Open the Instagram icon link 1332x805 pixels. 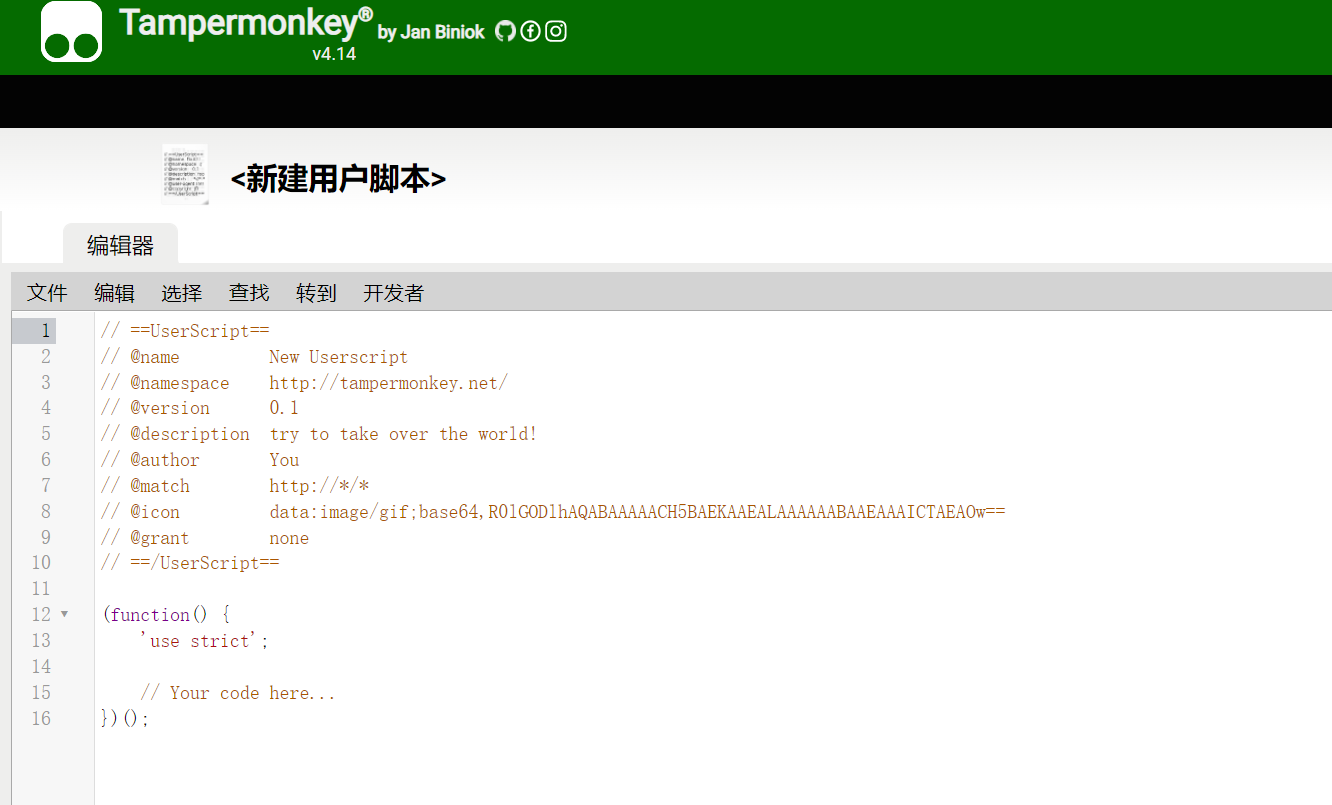click(x=556, y=31)
